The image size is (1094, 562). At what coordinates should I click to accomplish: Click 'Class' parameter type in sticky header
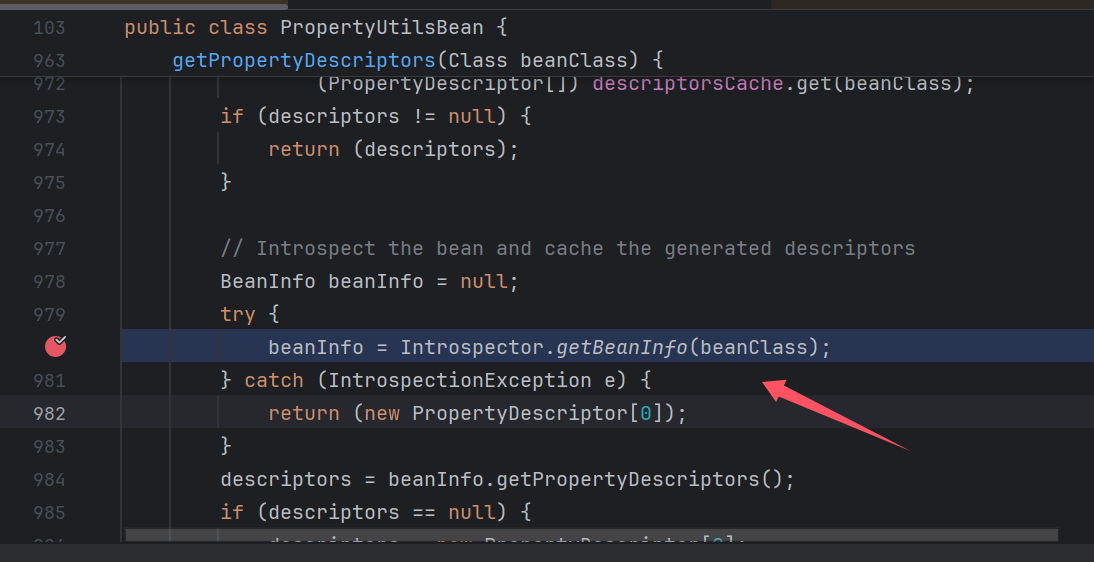478,61
